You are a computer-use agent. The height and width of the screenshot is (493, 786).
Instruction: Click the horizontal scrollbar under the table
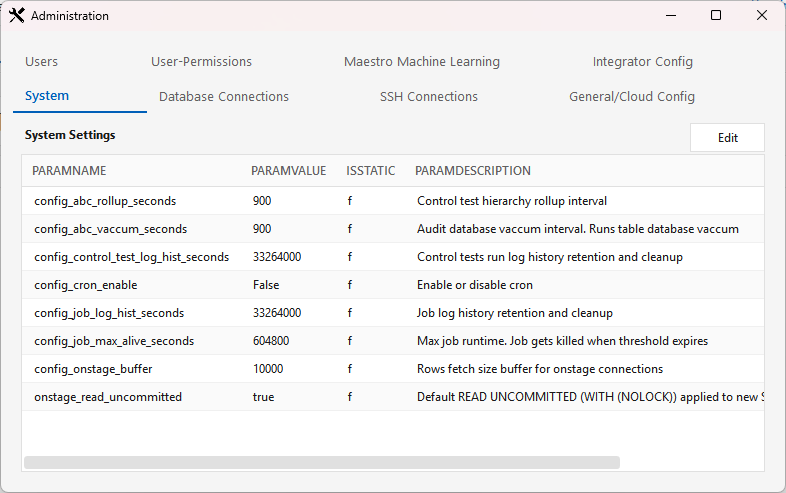(322, 462)
